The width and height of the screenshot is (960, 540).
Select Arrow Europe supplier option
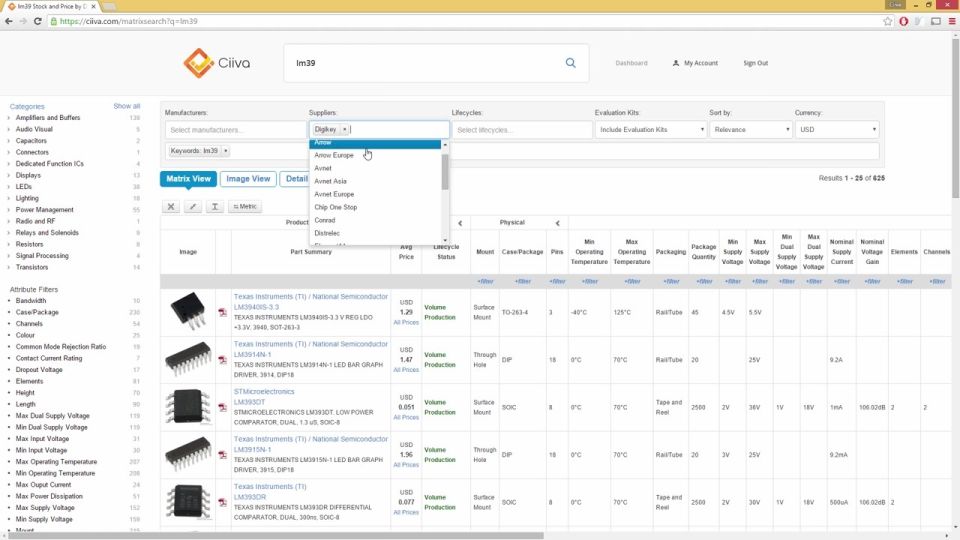pos(375,156)
